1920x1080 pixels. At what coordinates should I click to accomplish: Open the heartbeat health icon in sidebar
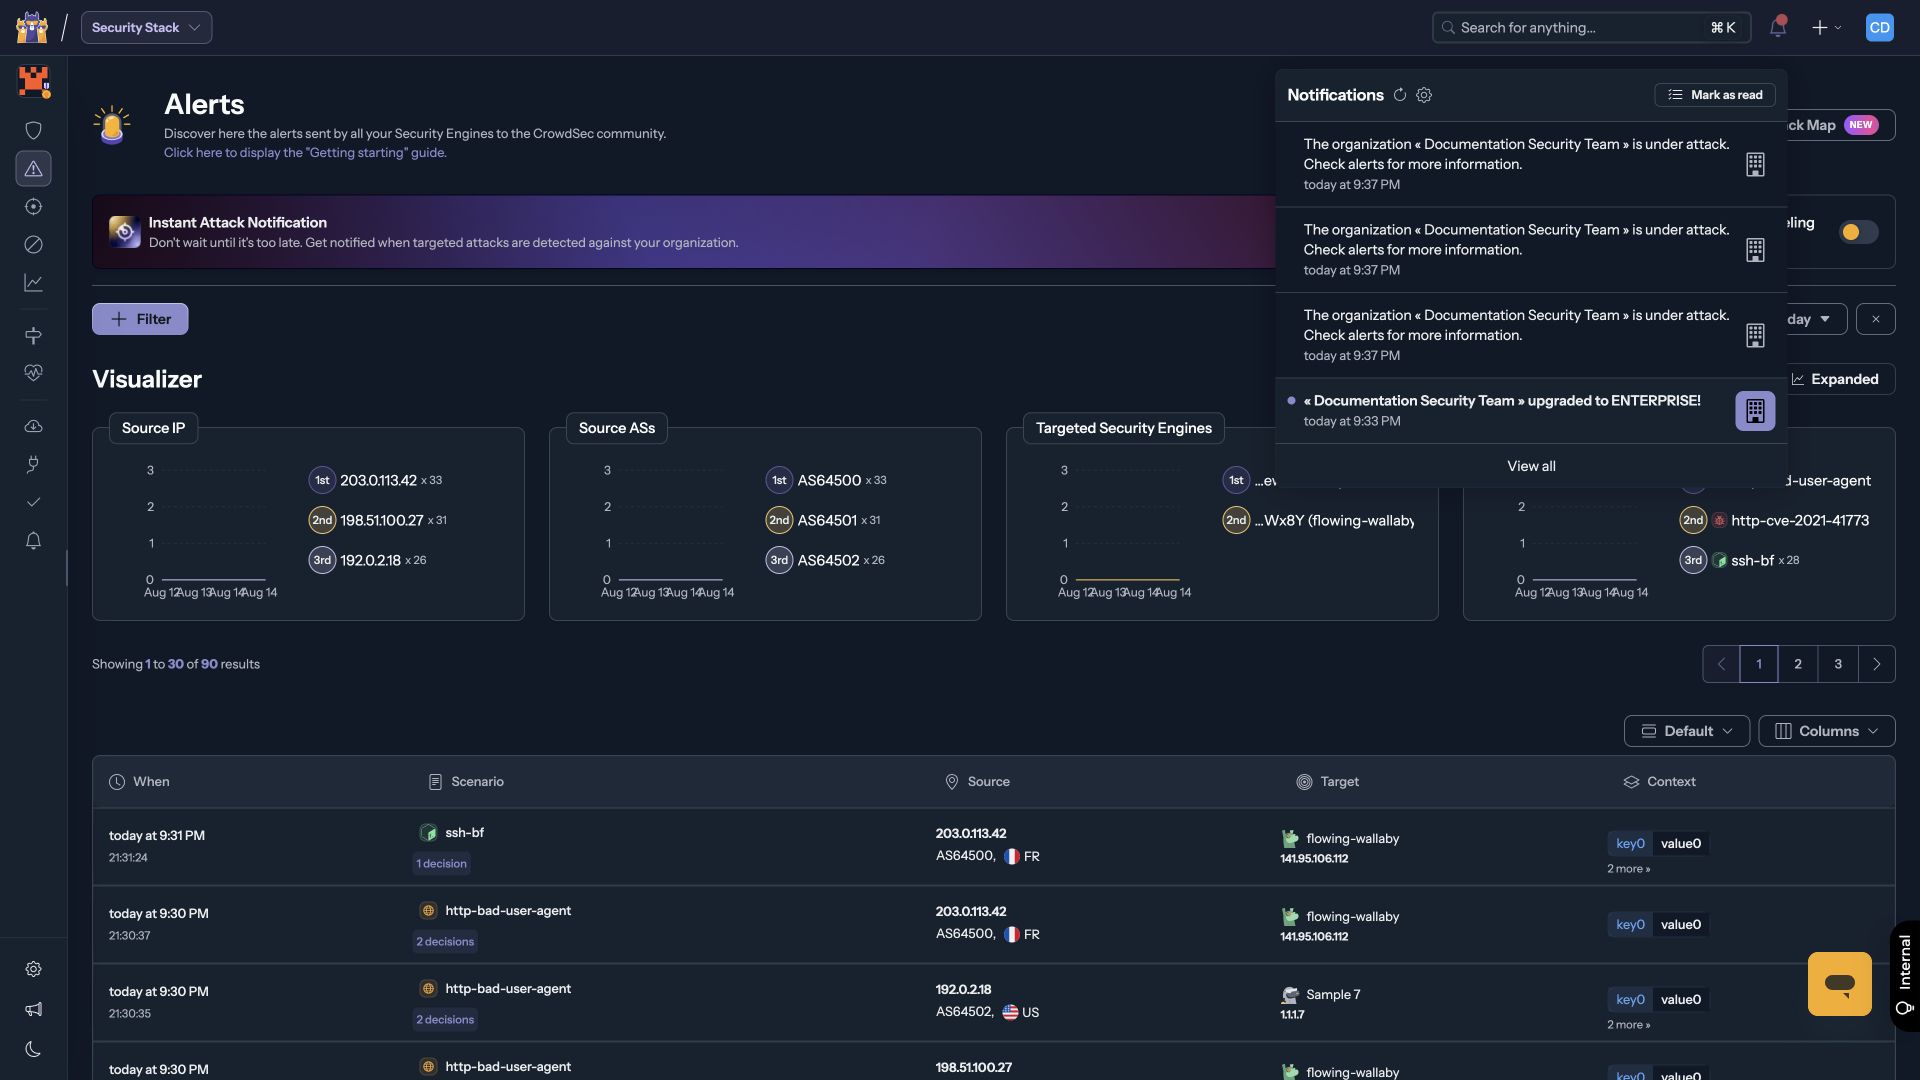coord(33,373)
